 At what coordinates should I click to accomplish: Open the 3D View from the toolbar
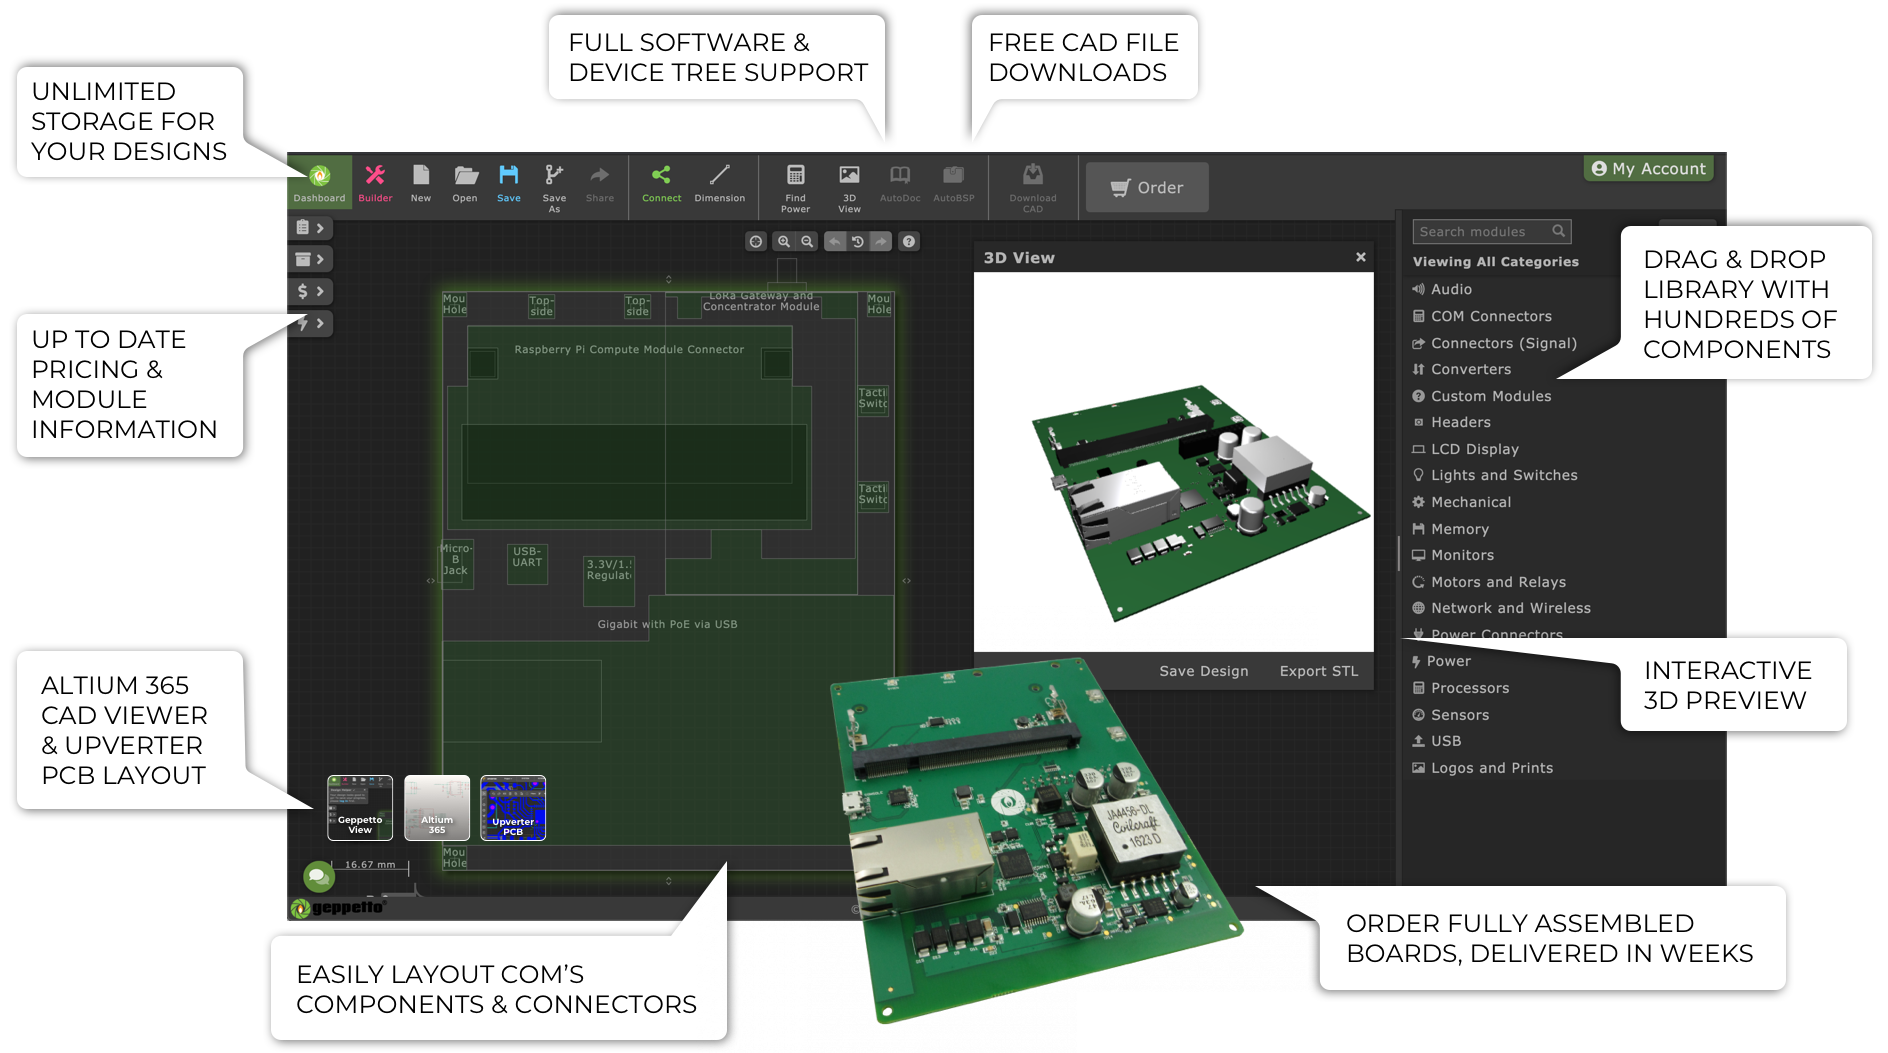pyautogui.click(x=849, y=187)
